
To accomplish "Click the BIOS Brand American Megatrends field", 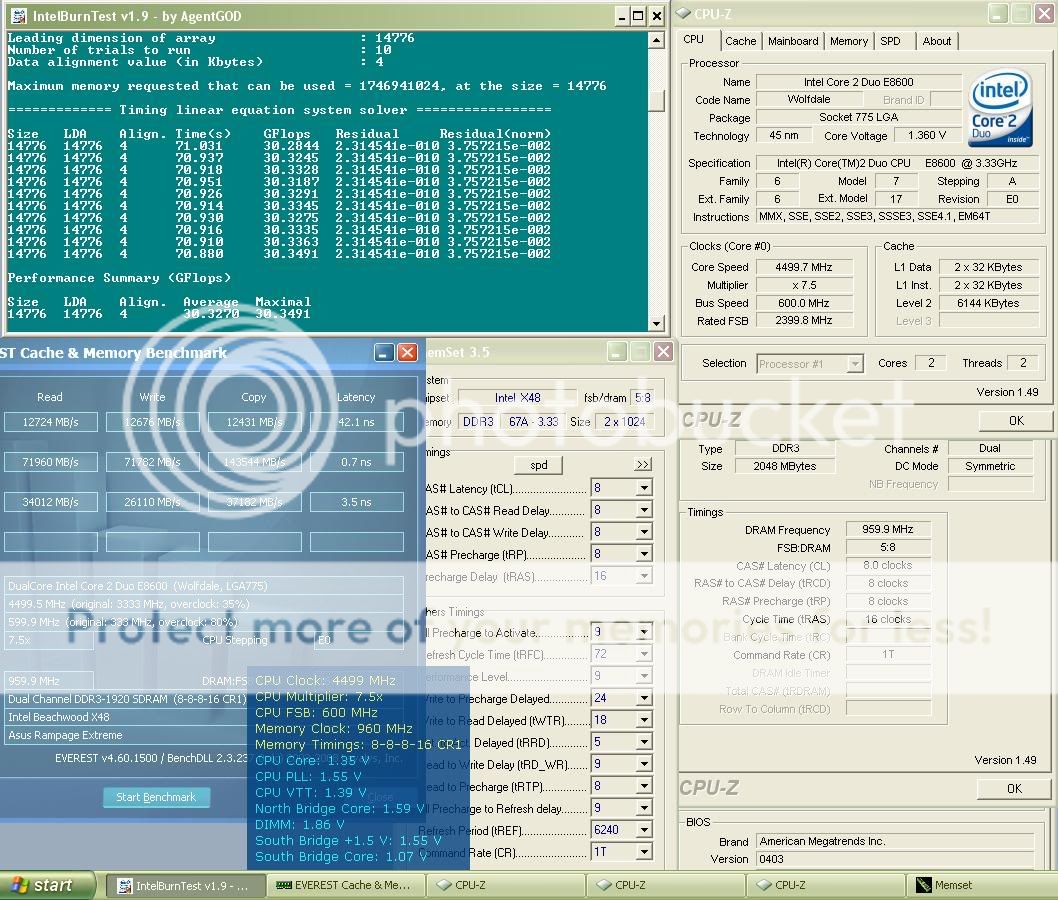I will [x=895, y=841].
